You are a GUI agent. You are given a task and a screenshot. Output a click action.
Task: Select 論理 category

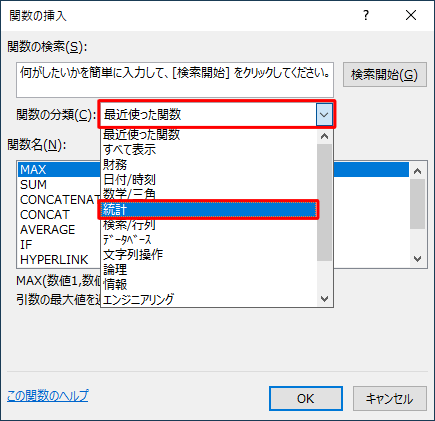[x=209, y=270]
